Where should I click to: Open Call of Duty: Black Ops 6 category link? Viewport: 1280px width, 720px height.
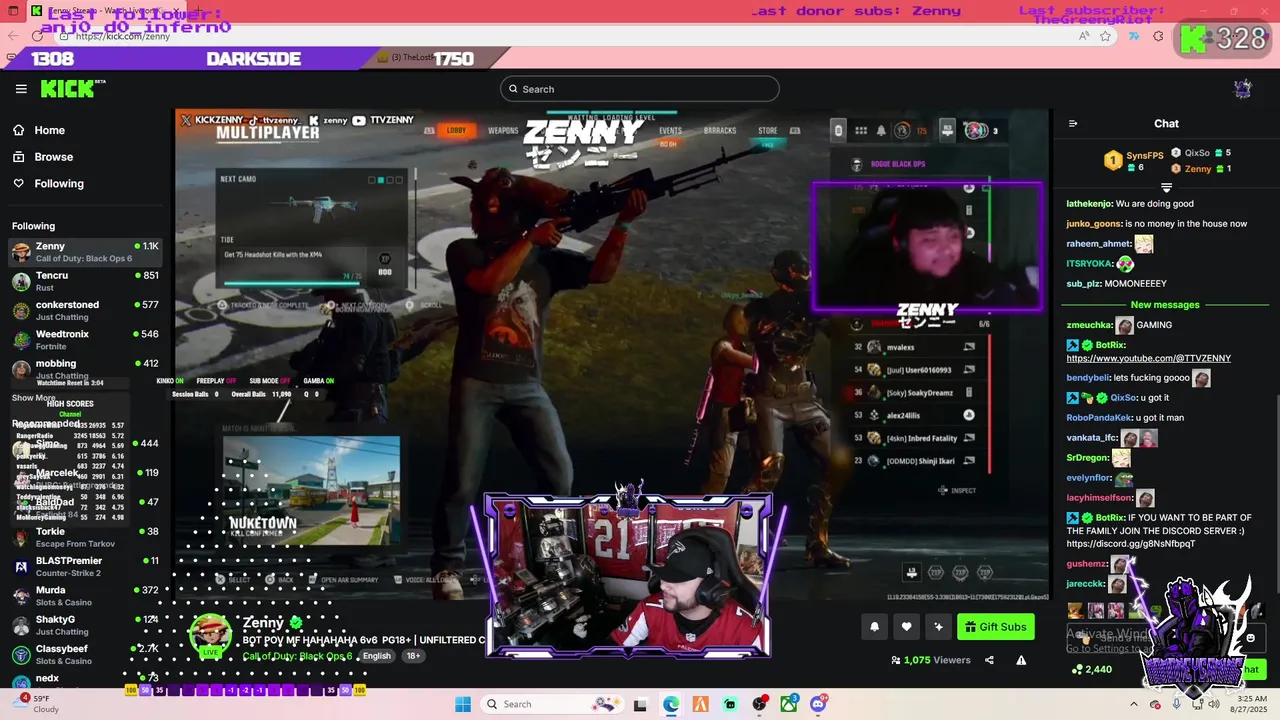[297, 656]
